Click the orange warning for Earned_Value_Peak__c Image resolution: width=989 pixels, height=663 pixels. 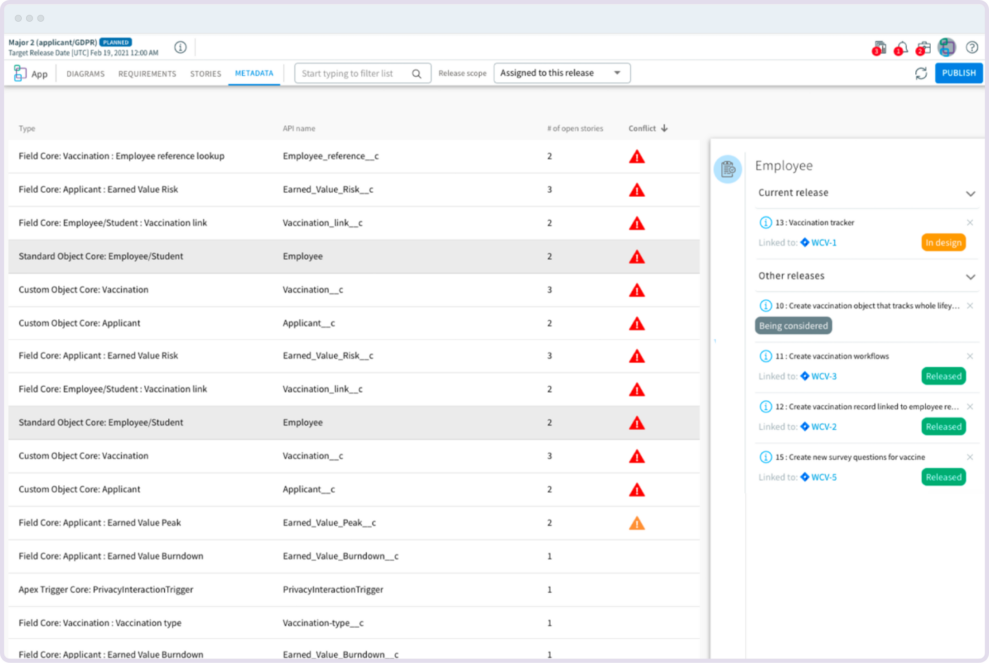point(637,522)
